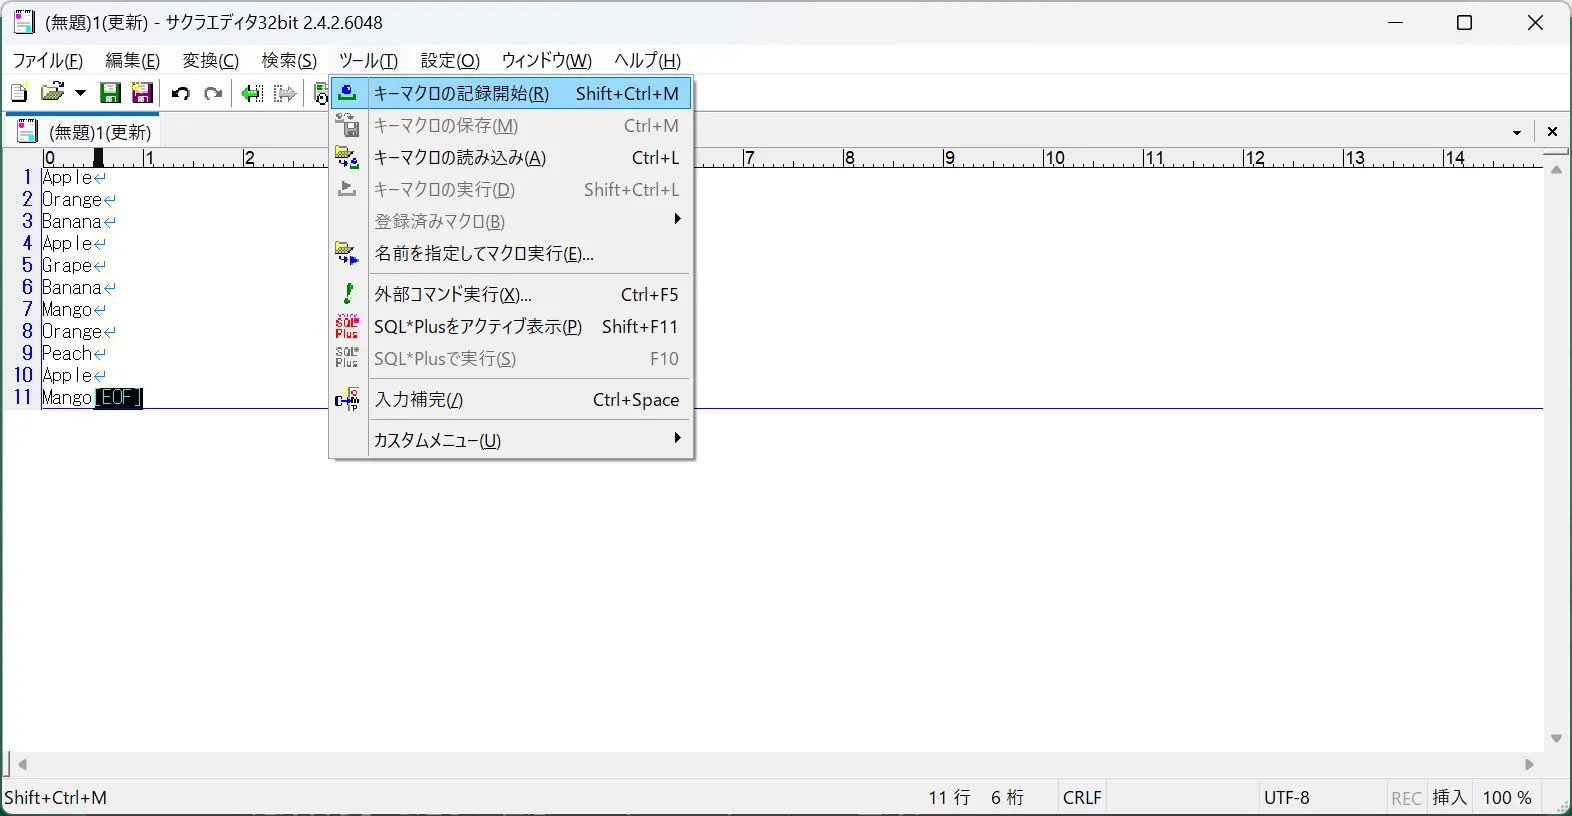Viewport: 1572px width, 816px height.
Task: Click the SQL*Plus activate icon in menu
Action: 347,327
